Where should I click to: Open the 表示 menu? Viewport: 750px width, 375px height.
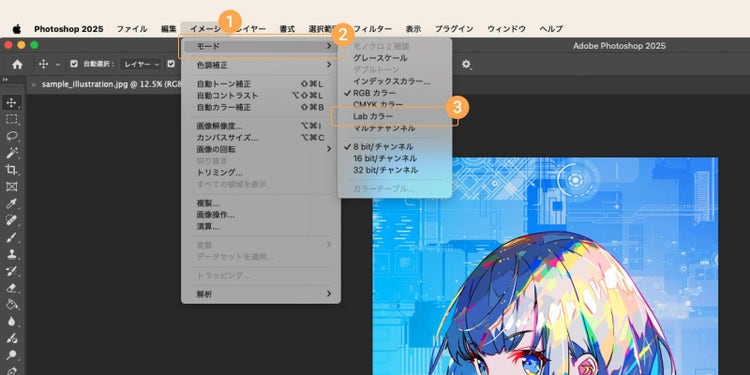coord(413,29)
